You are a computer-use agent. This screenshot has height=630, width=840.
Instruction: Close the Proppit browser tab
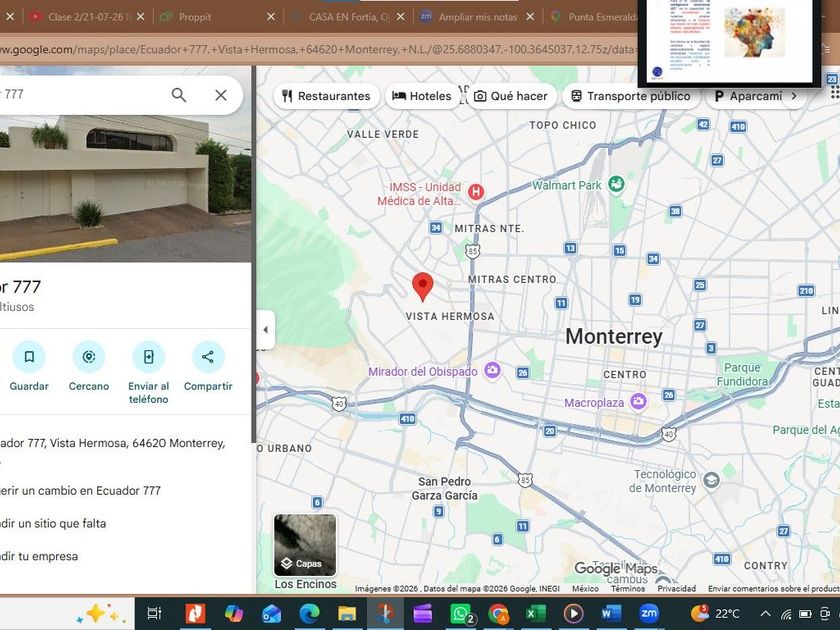[x=271, y=17]
